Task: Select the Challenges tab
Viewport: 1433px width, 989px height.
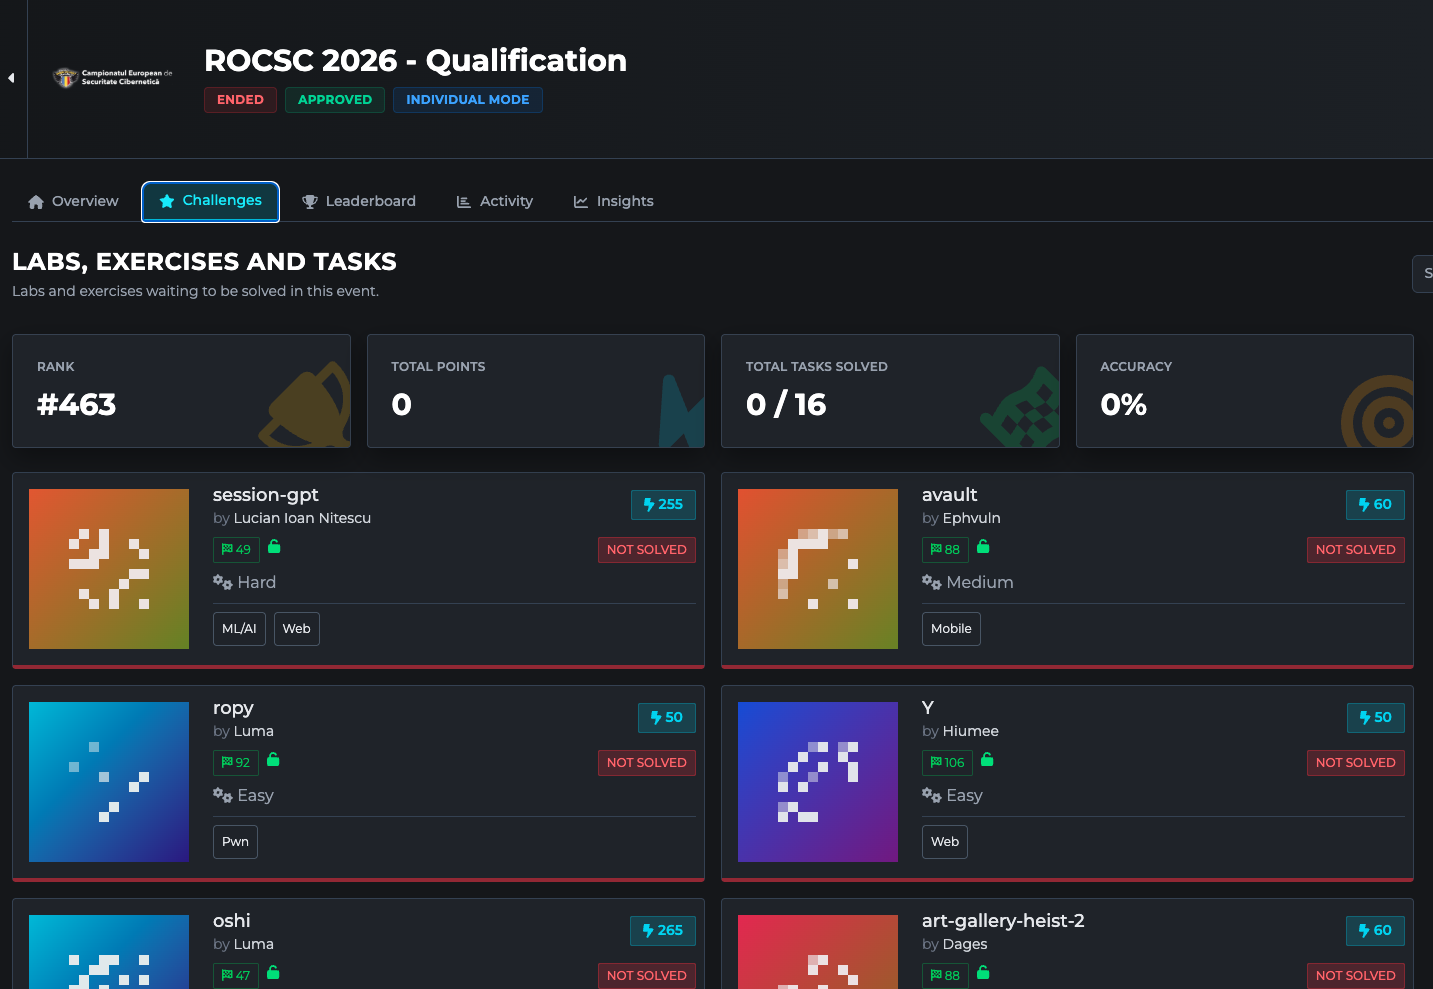Action: coord(210,201)
